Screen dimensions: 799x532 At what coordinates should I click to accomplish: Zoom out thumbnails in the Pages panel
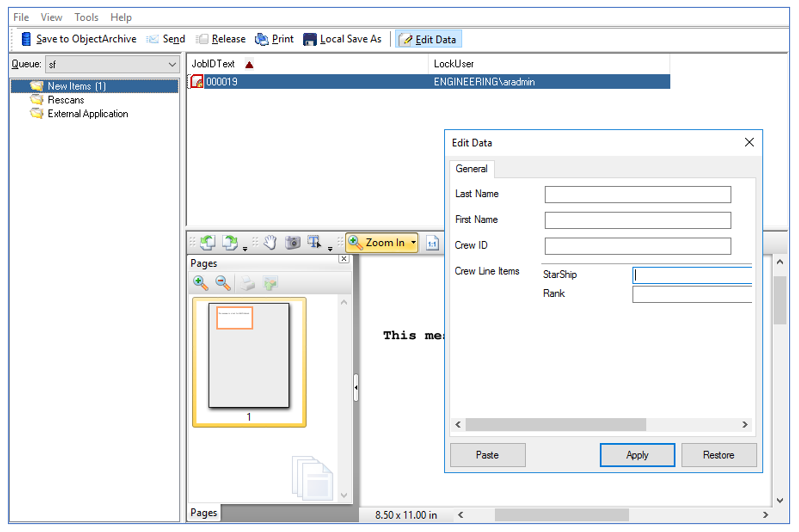(x=223, y=283)
